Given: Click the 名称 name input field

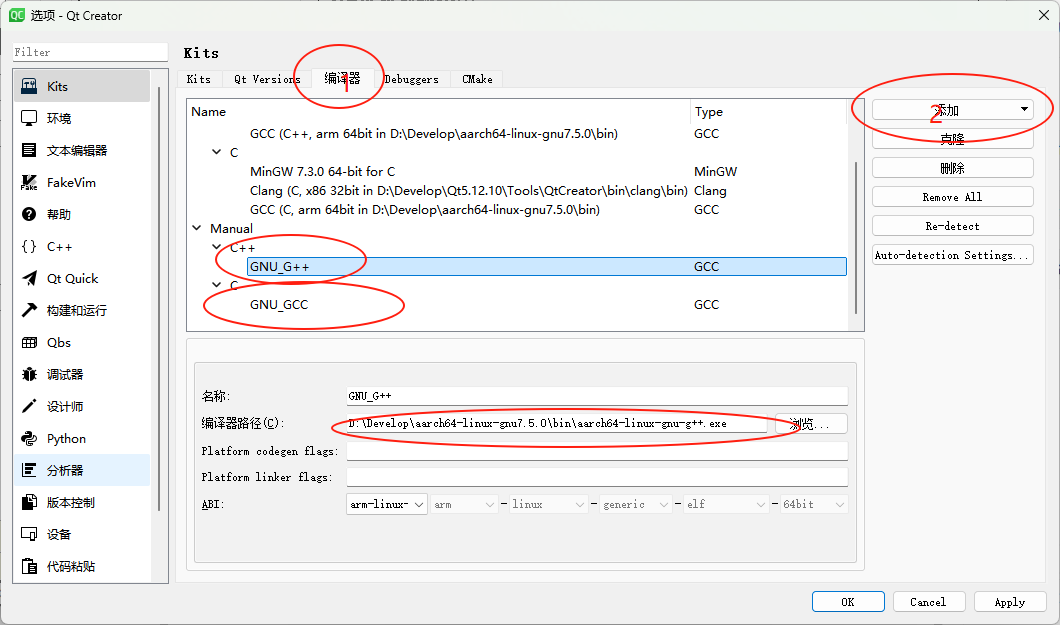Looking at the screenshot, I should [597, 396].
